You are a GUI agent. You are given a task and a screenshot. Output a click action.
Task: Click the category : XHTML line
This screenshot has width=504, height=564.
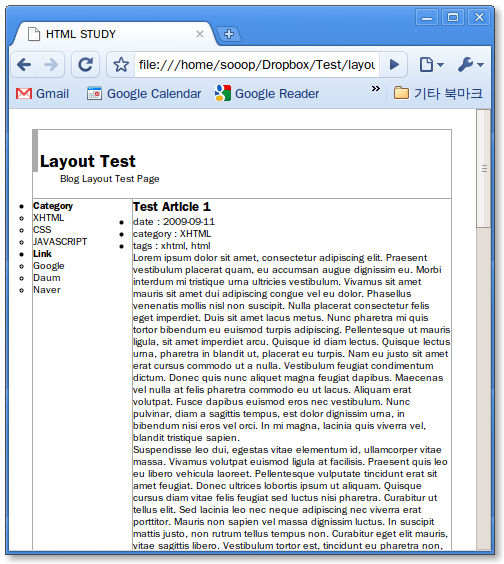[172, 234]
